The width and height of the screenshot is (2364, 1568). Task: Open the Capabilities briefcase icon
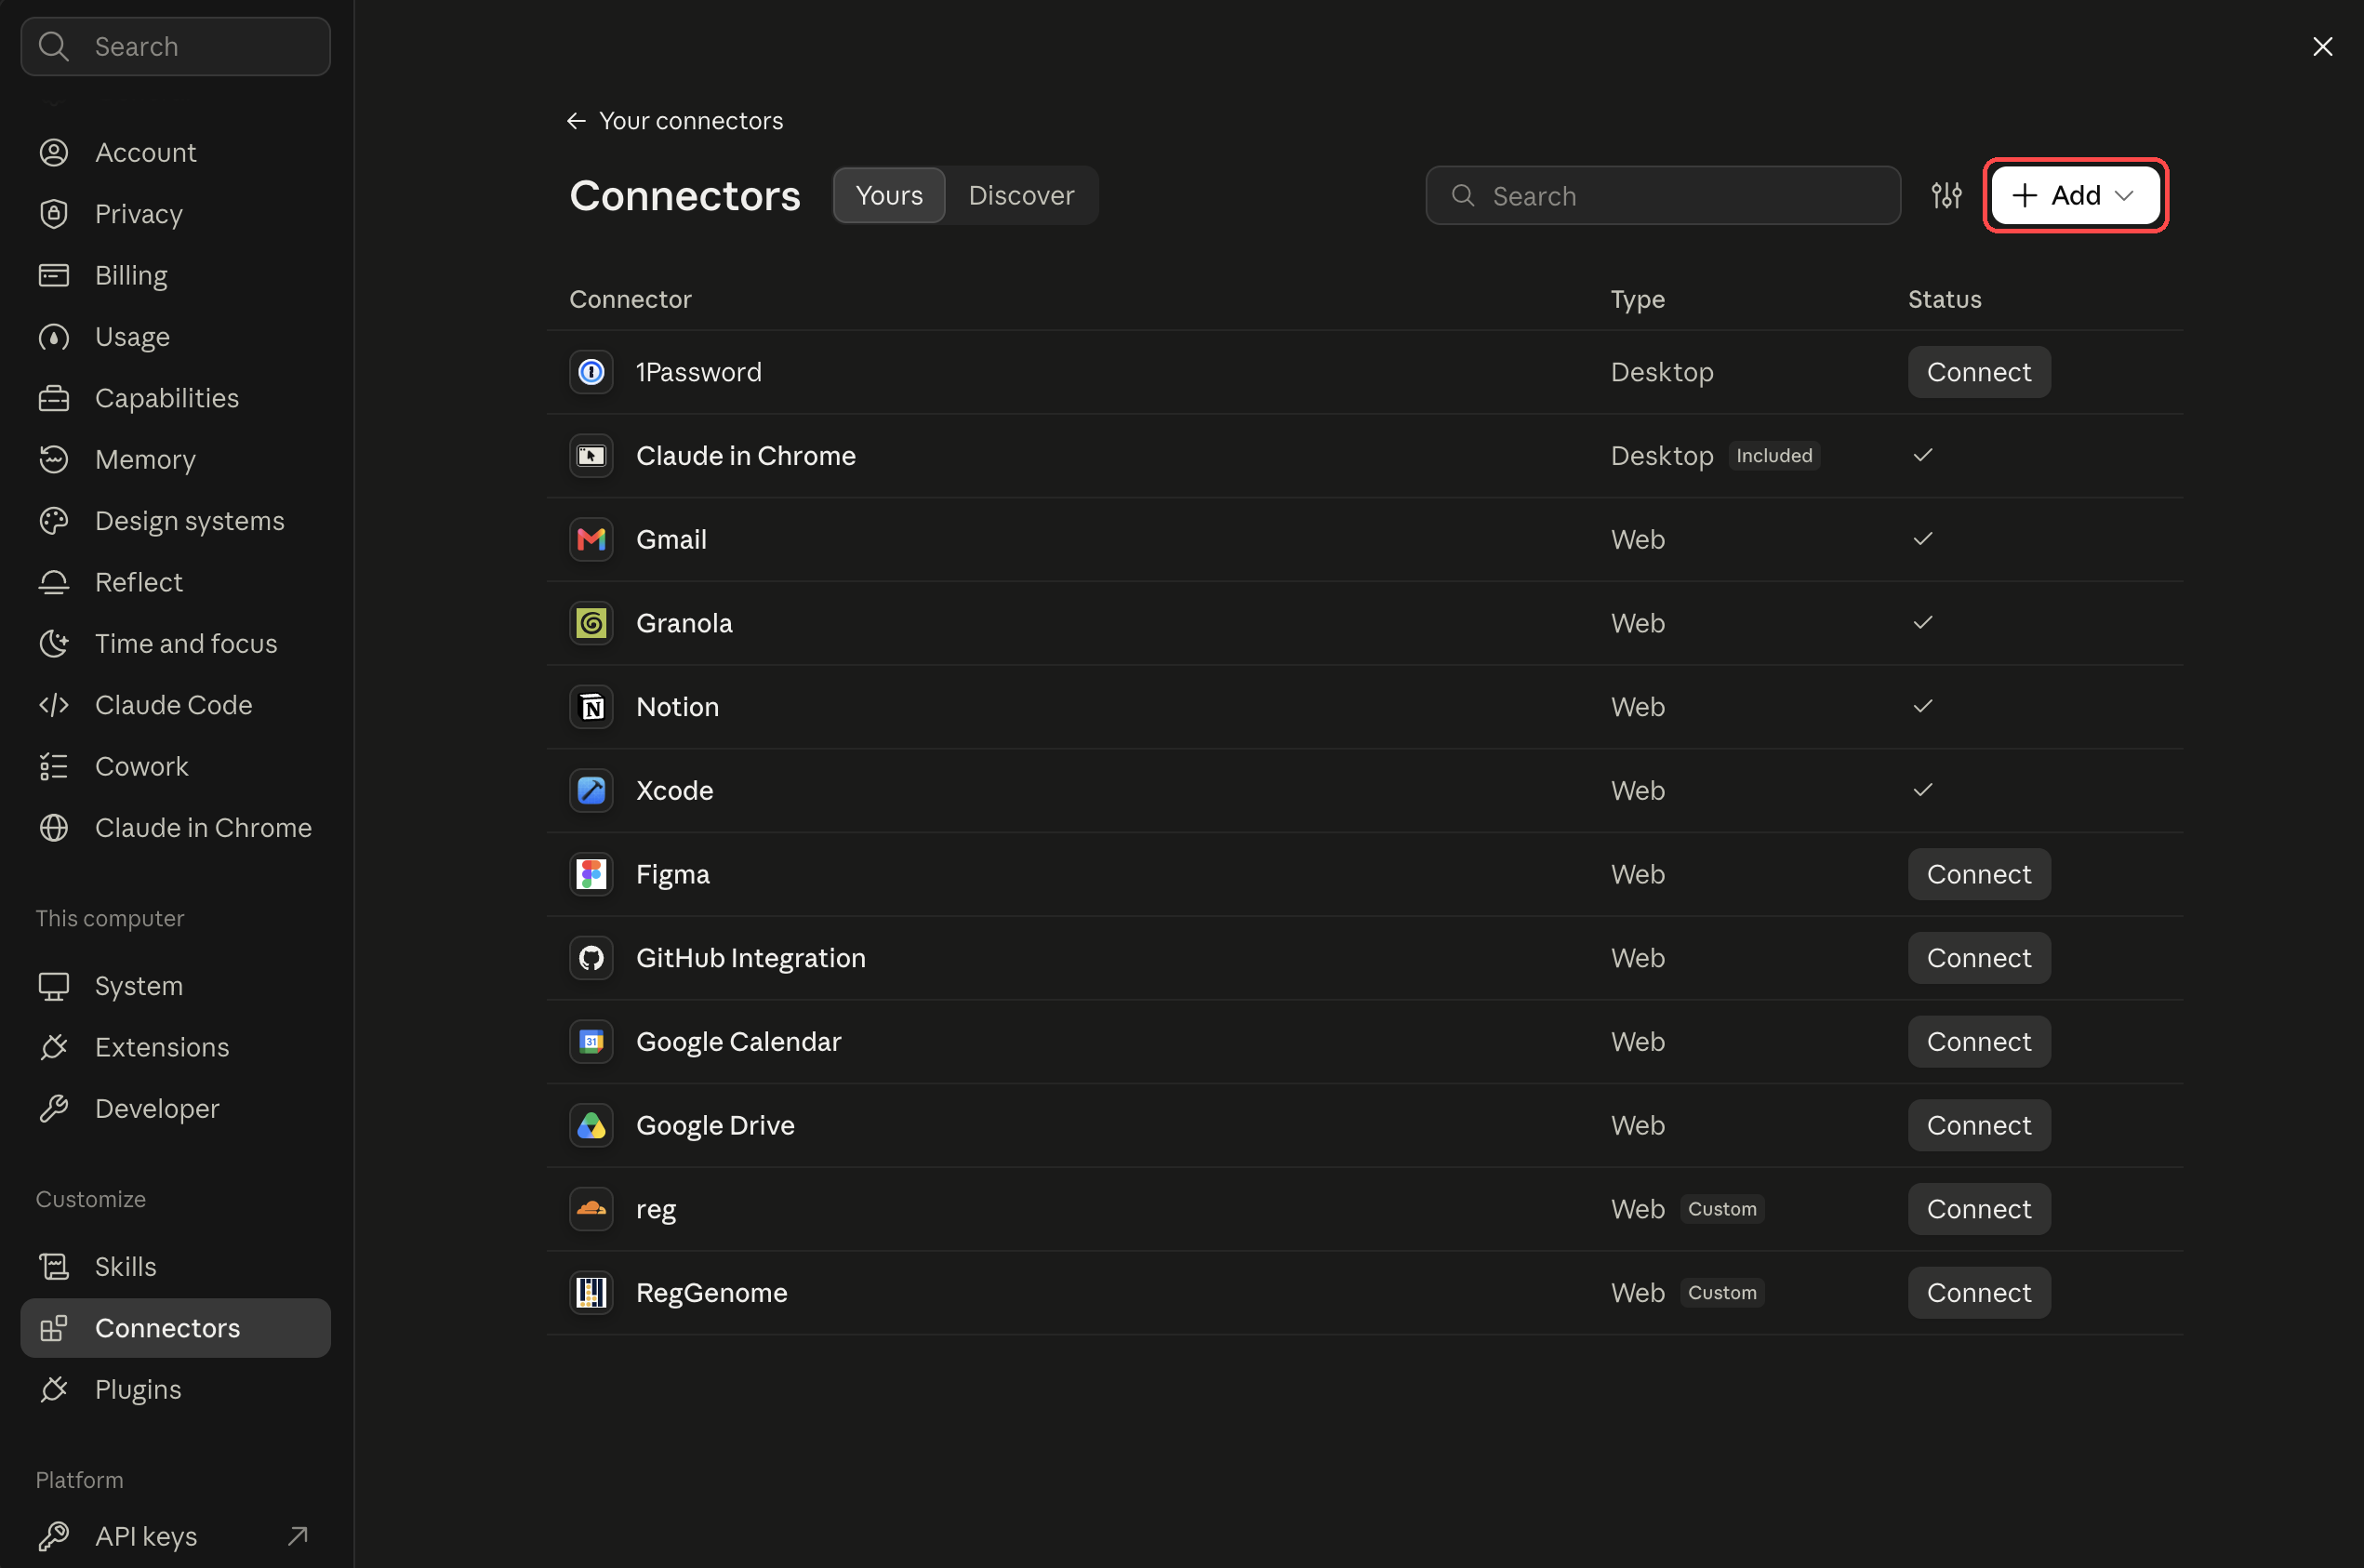tap(54, 398)
